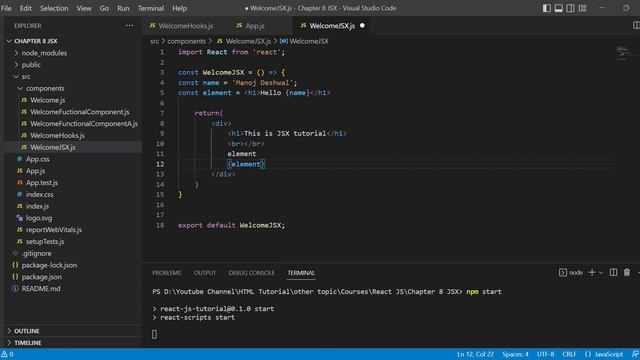Expand public folder
This screenshot has height=360, width=640.
click(31, 65)
